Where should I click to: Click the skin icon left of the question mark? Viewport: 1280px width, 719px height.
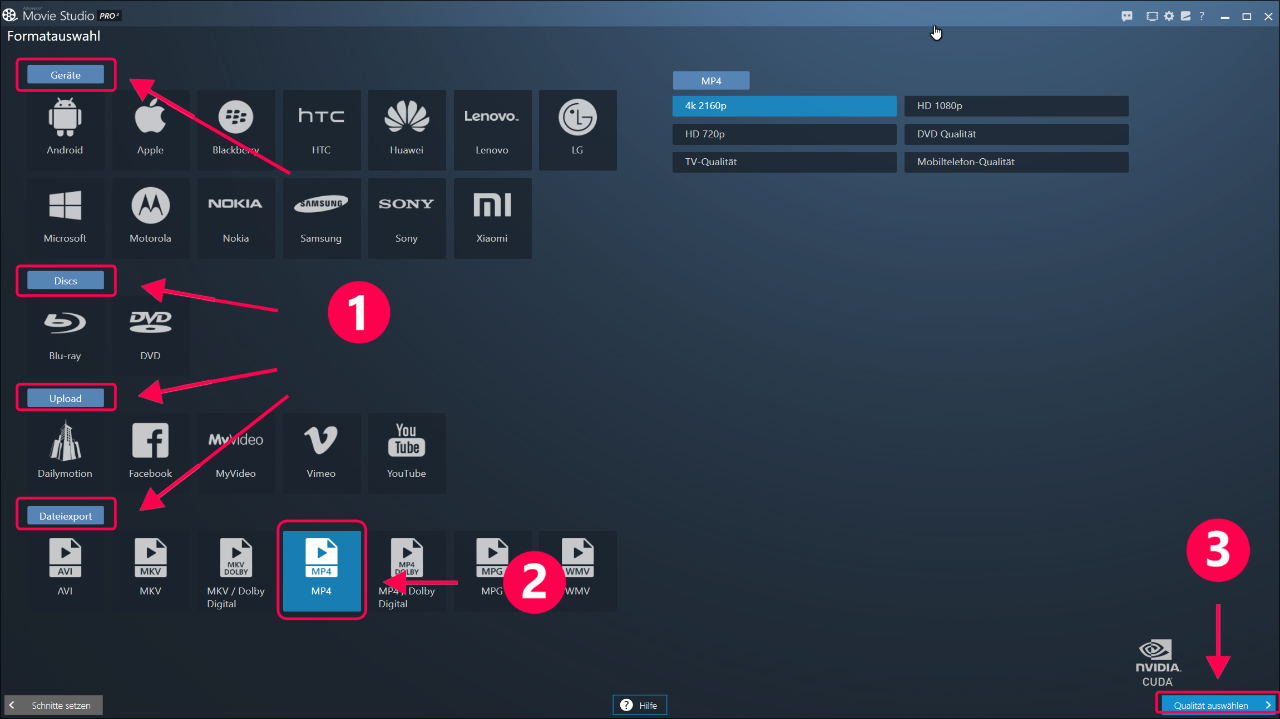(1185, 16)
